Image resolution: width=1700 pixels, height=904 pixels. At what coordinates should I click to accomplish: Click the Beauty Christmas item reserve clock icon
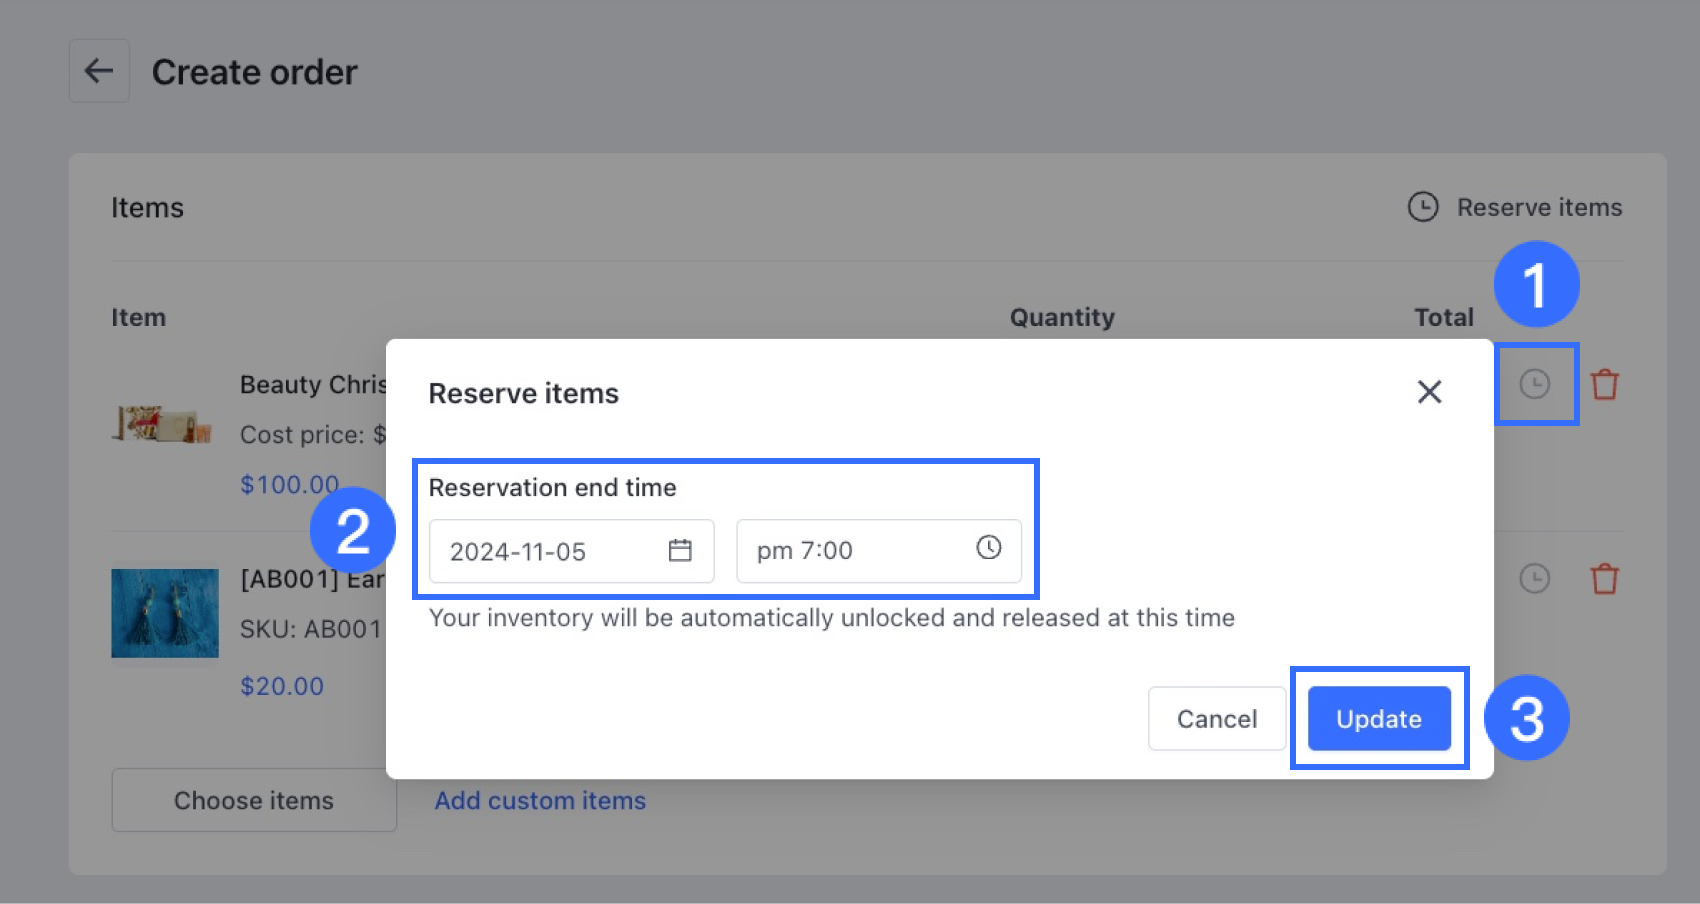coord(1534,384)
